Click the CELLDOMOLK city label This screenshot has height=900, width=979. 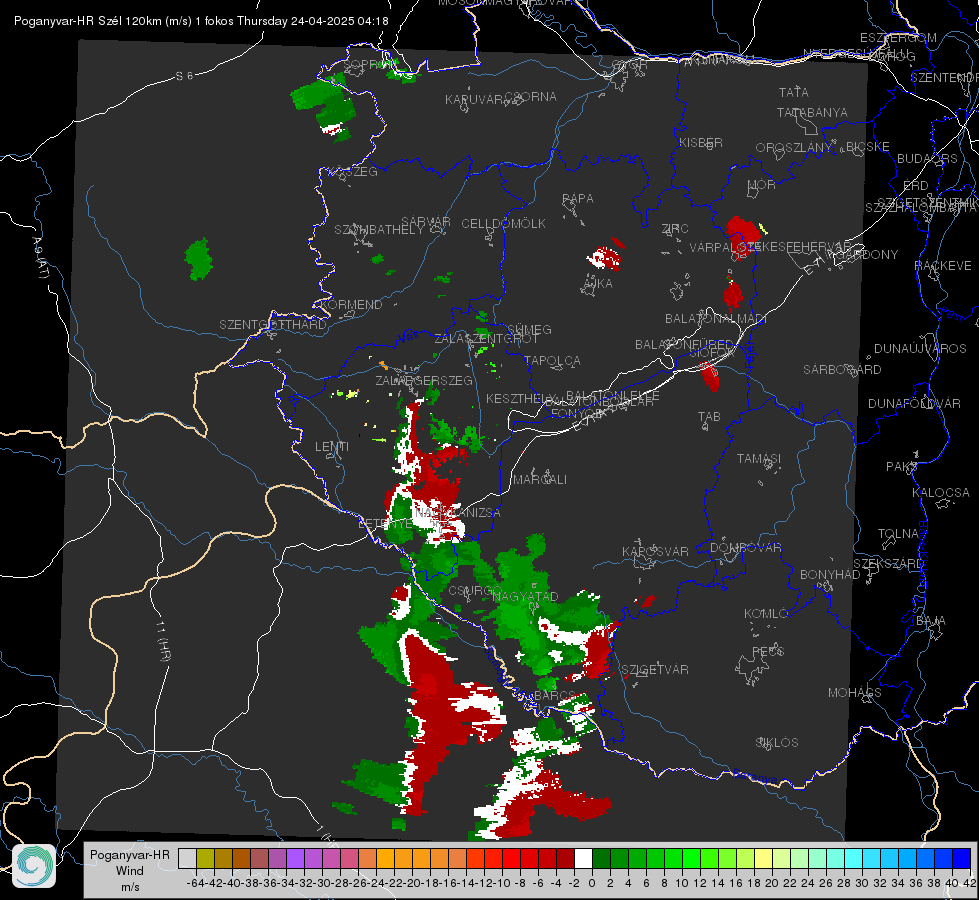pos(504,224)
